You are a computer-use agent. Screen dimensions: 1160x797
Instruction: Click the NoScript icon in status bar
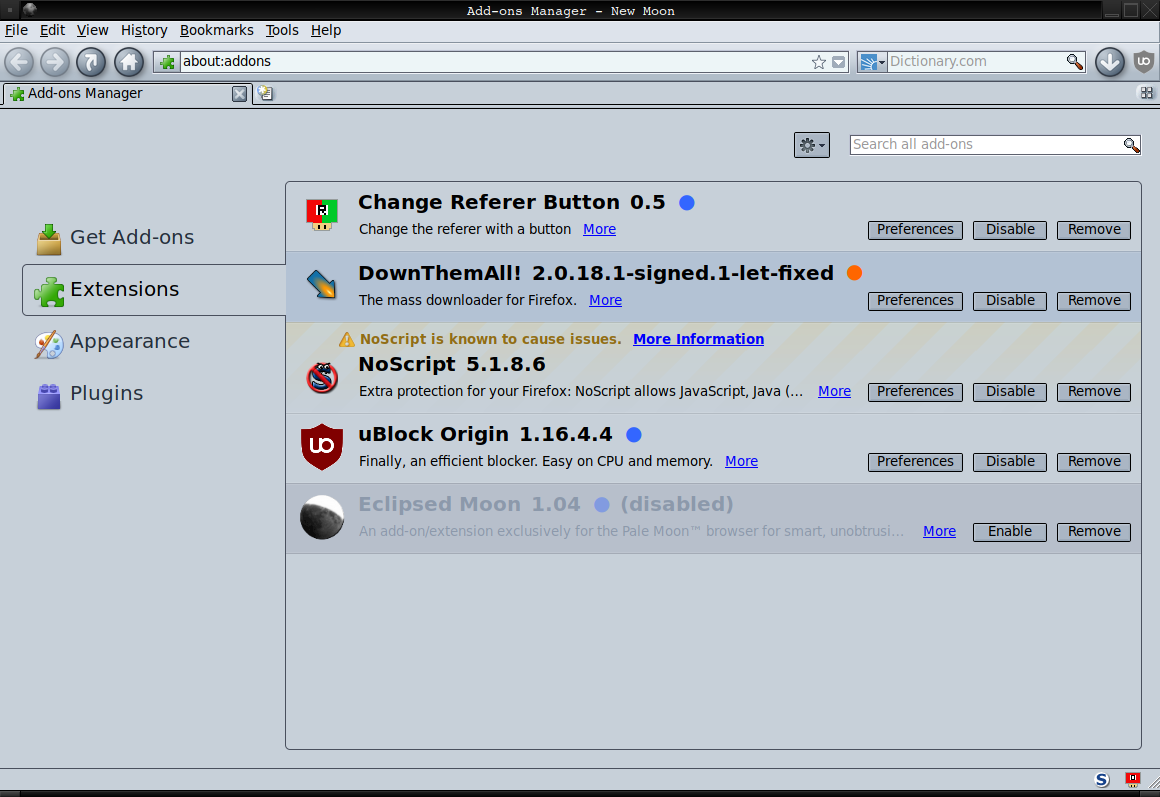point(1102,780)
